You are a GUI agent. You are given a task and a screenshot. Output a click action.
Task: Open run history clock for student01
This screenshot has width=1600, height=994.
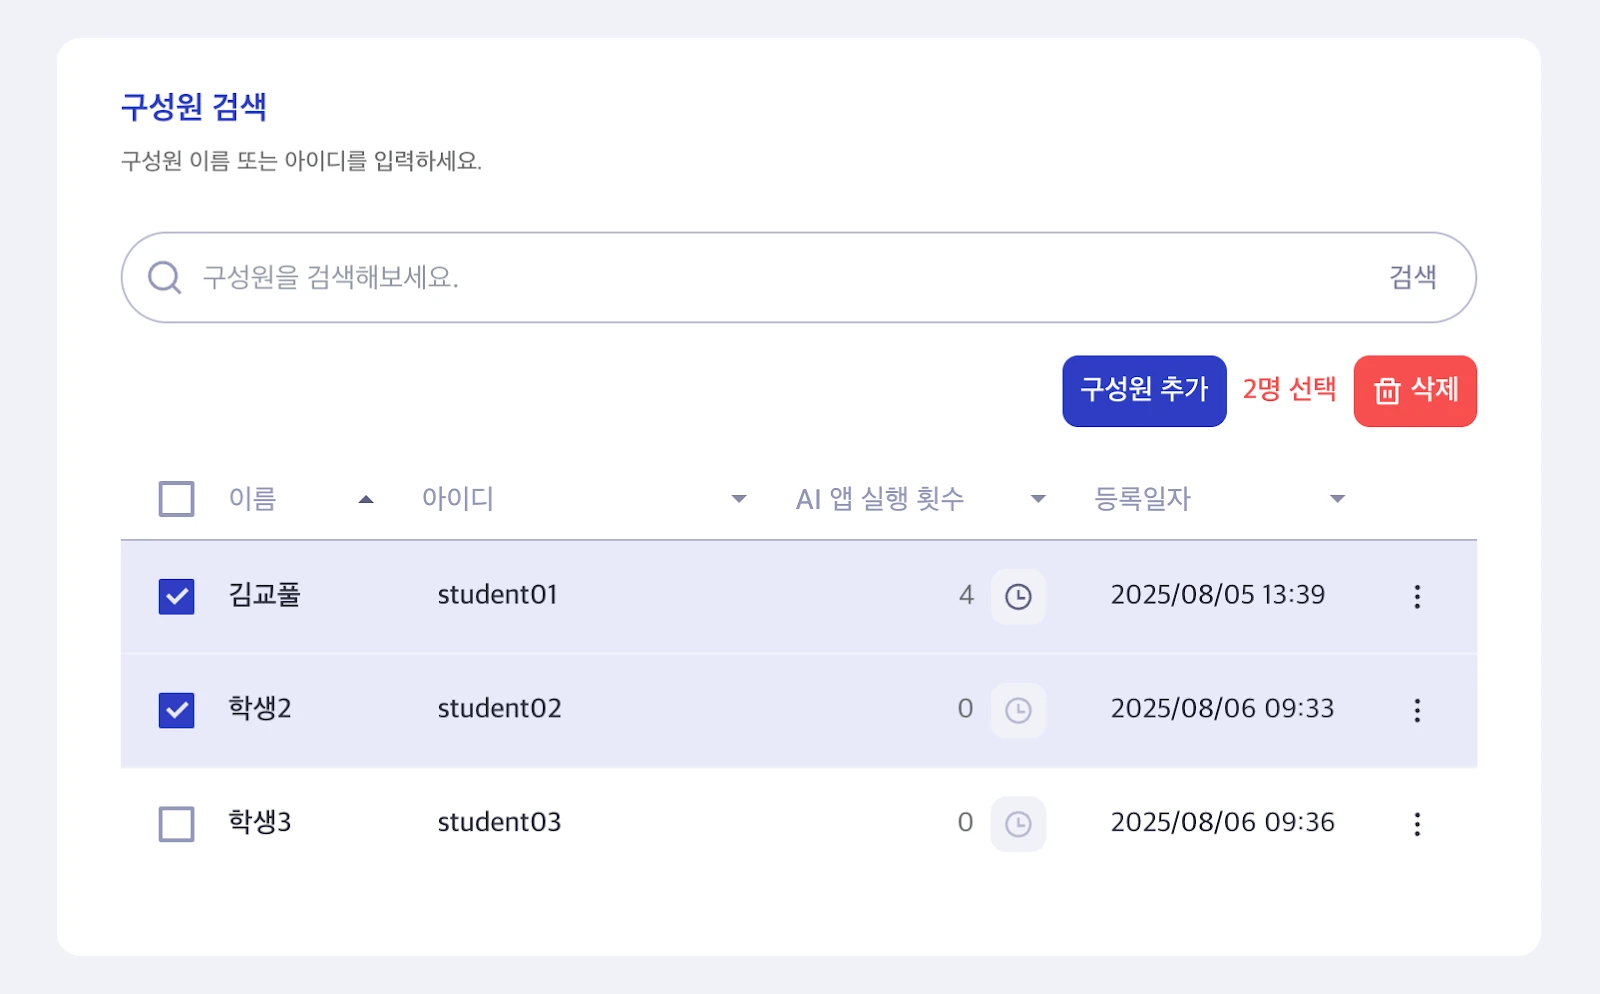point(1018,597)
